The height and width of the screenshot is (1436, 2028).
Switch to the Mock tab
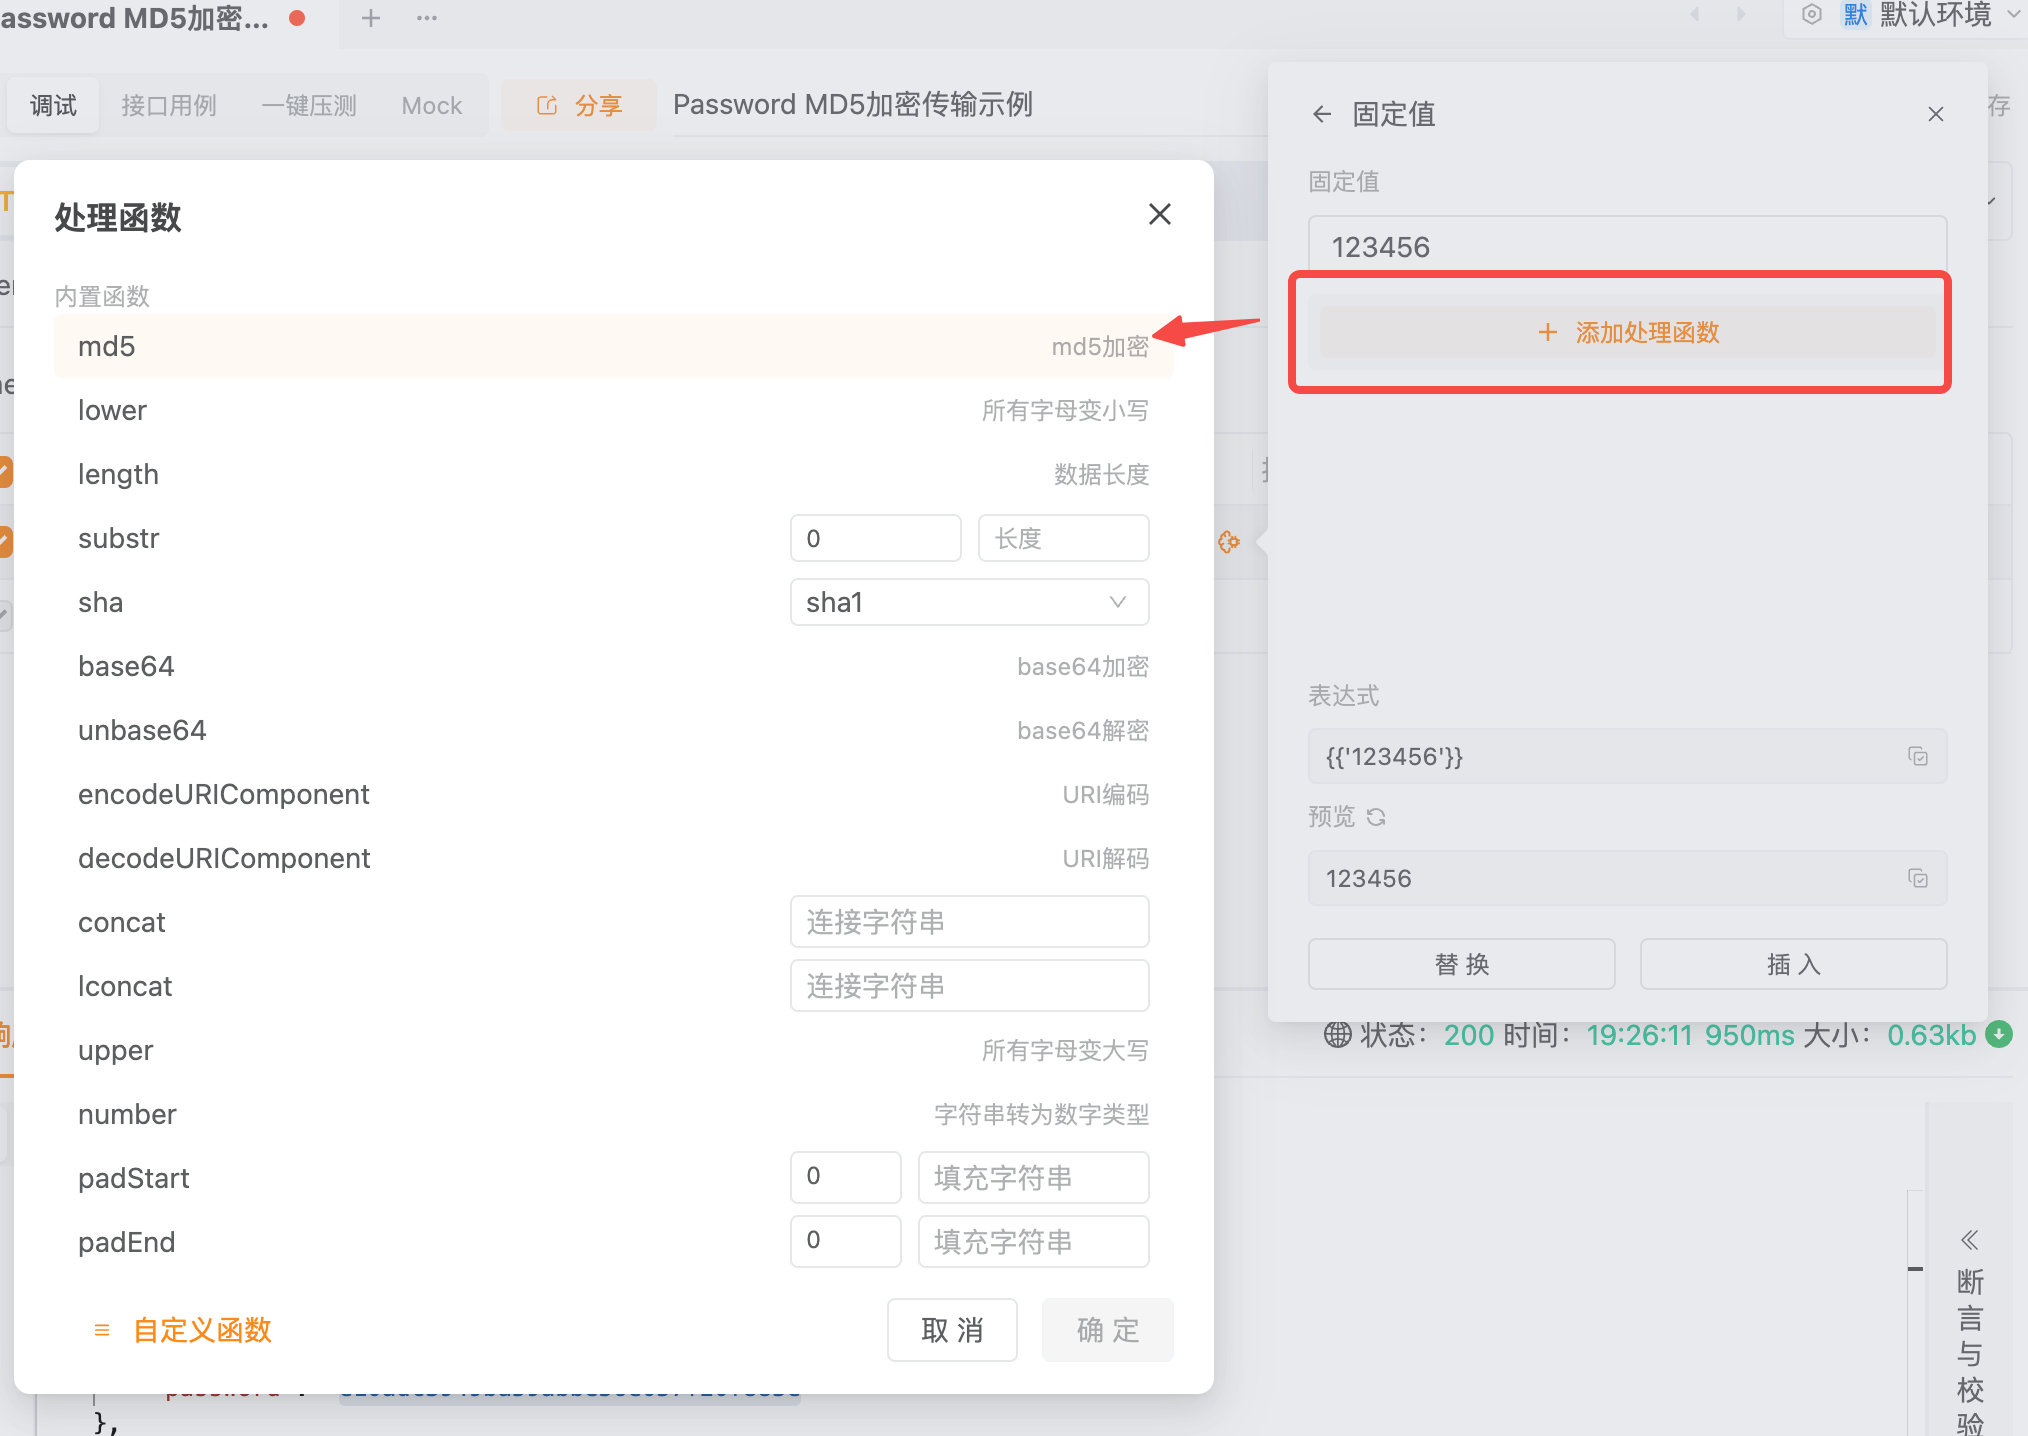(431, 104)
